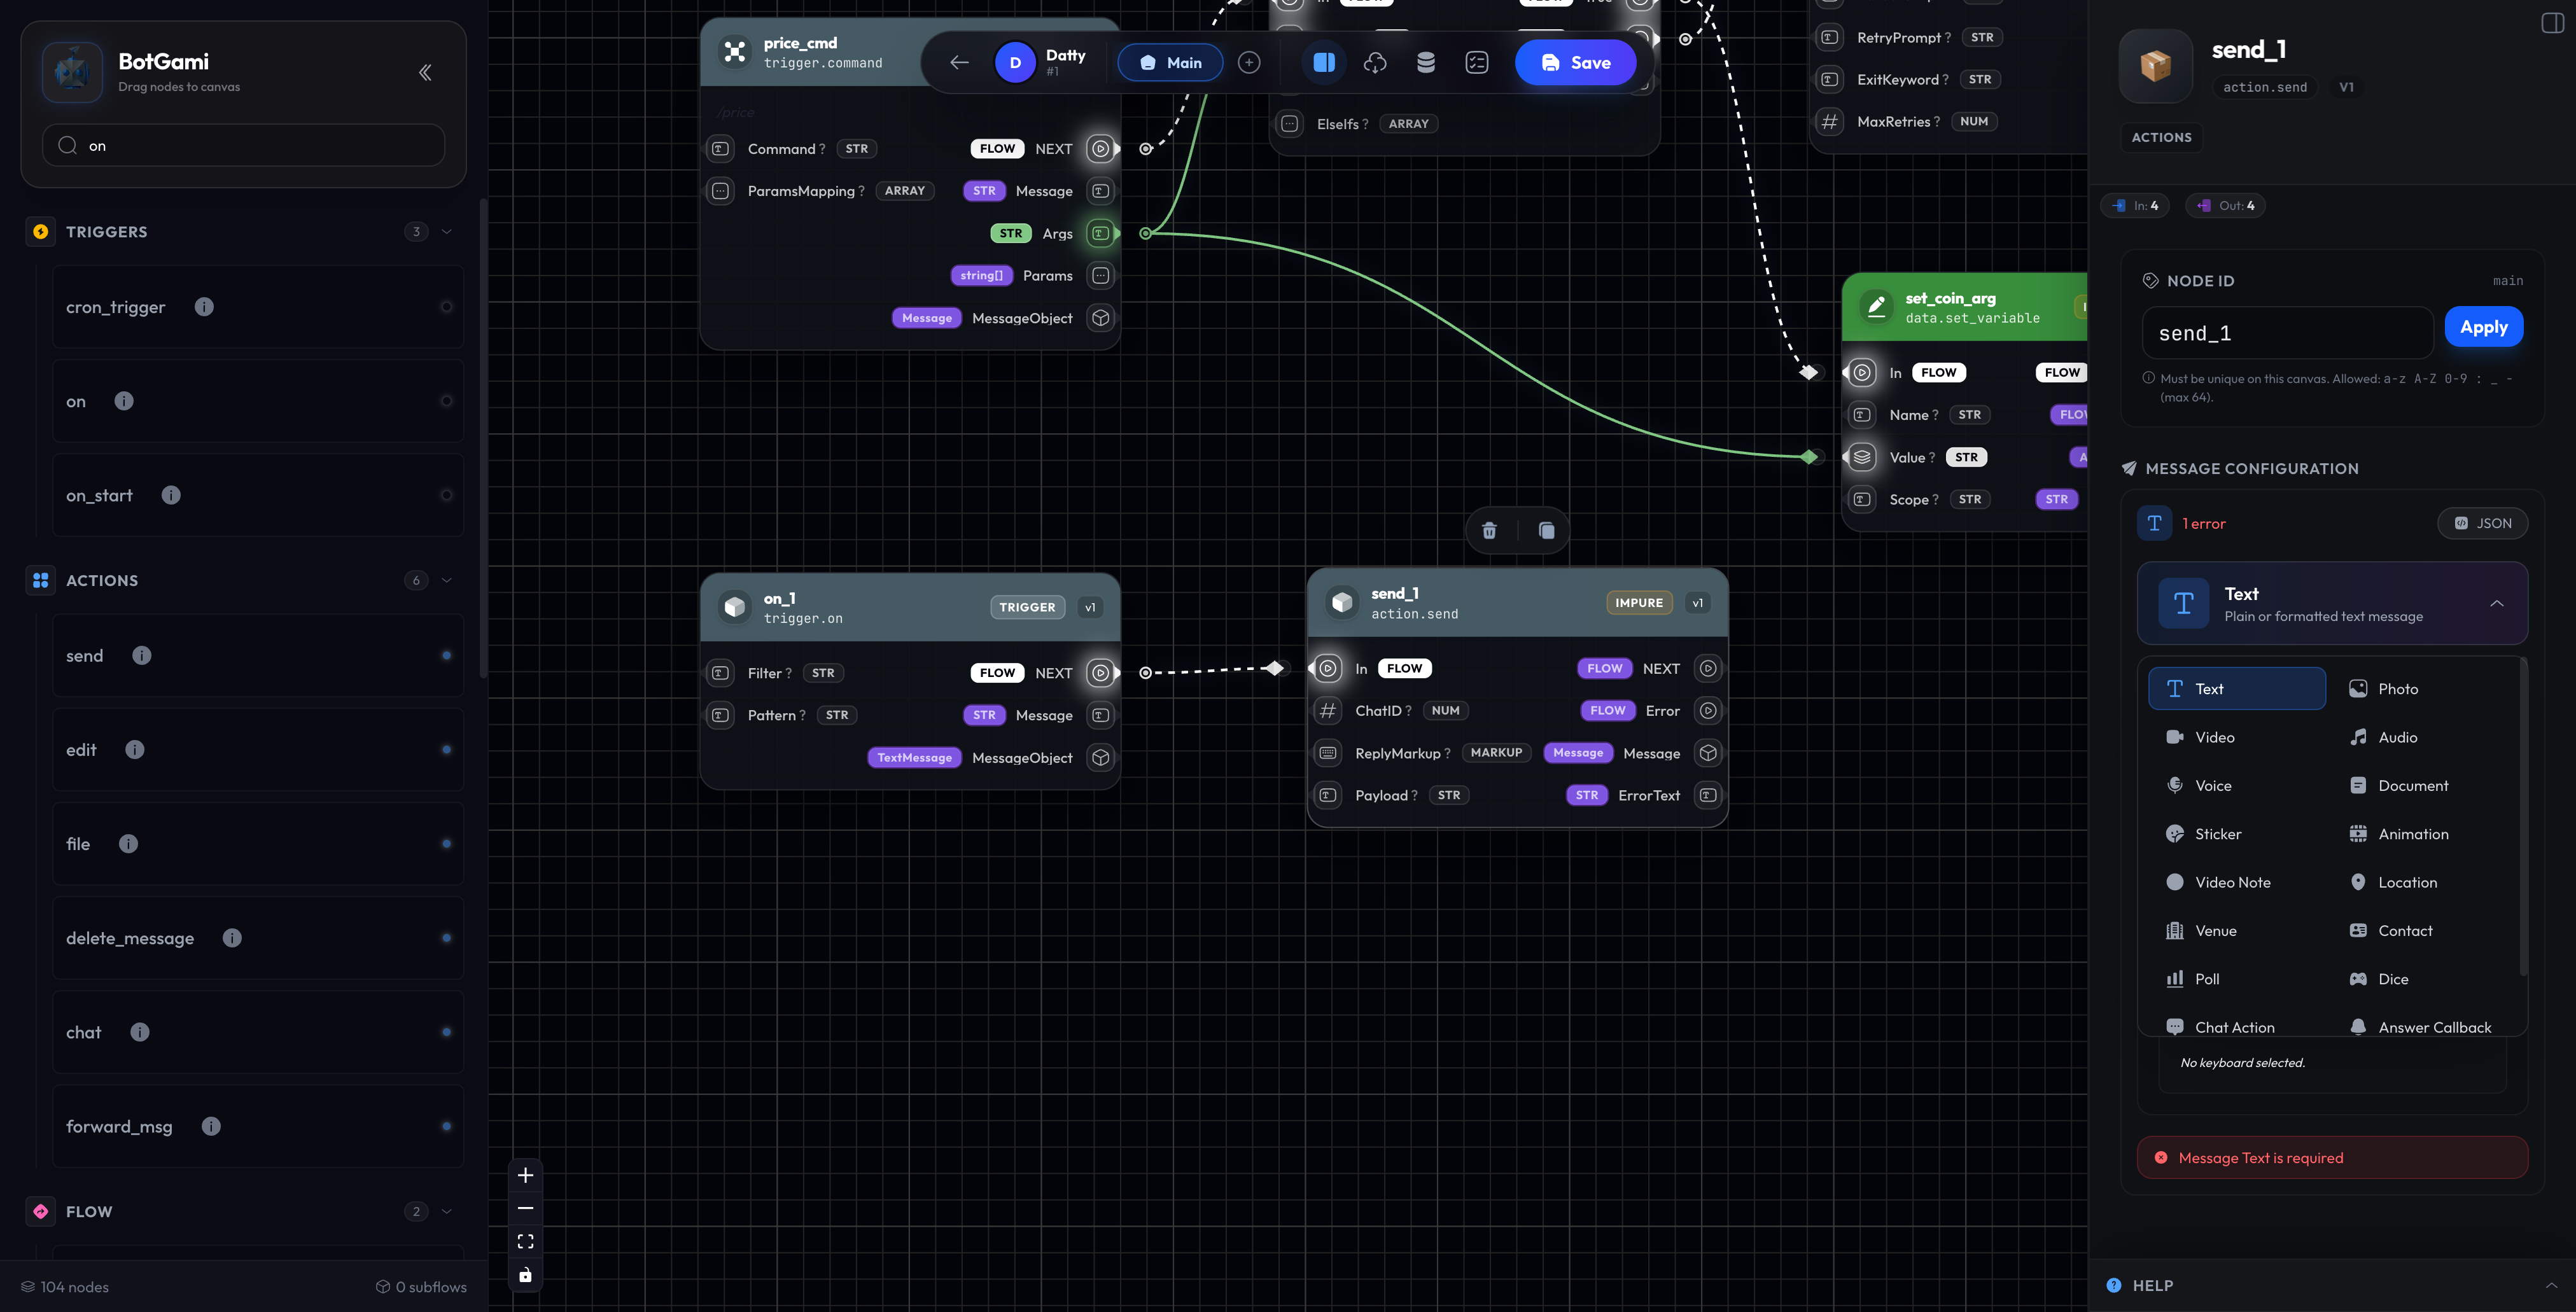Duplicate selection using the copy icon

click(1546, 530)
